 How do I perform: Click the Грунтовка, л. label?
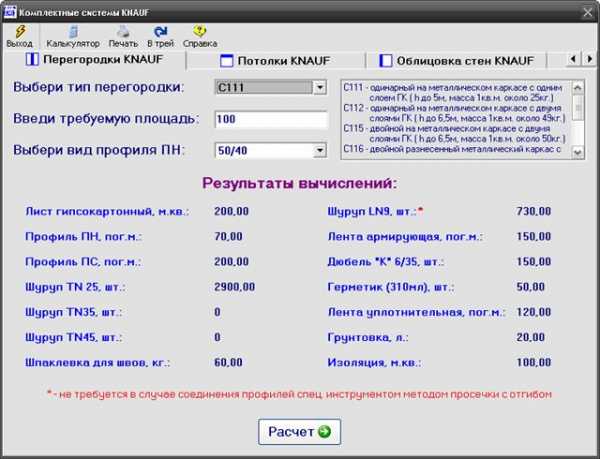(x=368, y=338)
